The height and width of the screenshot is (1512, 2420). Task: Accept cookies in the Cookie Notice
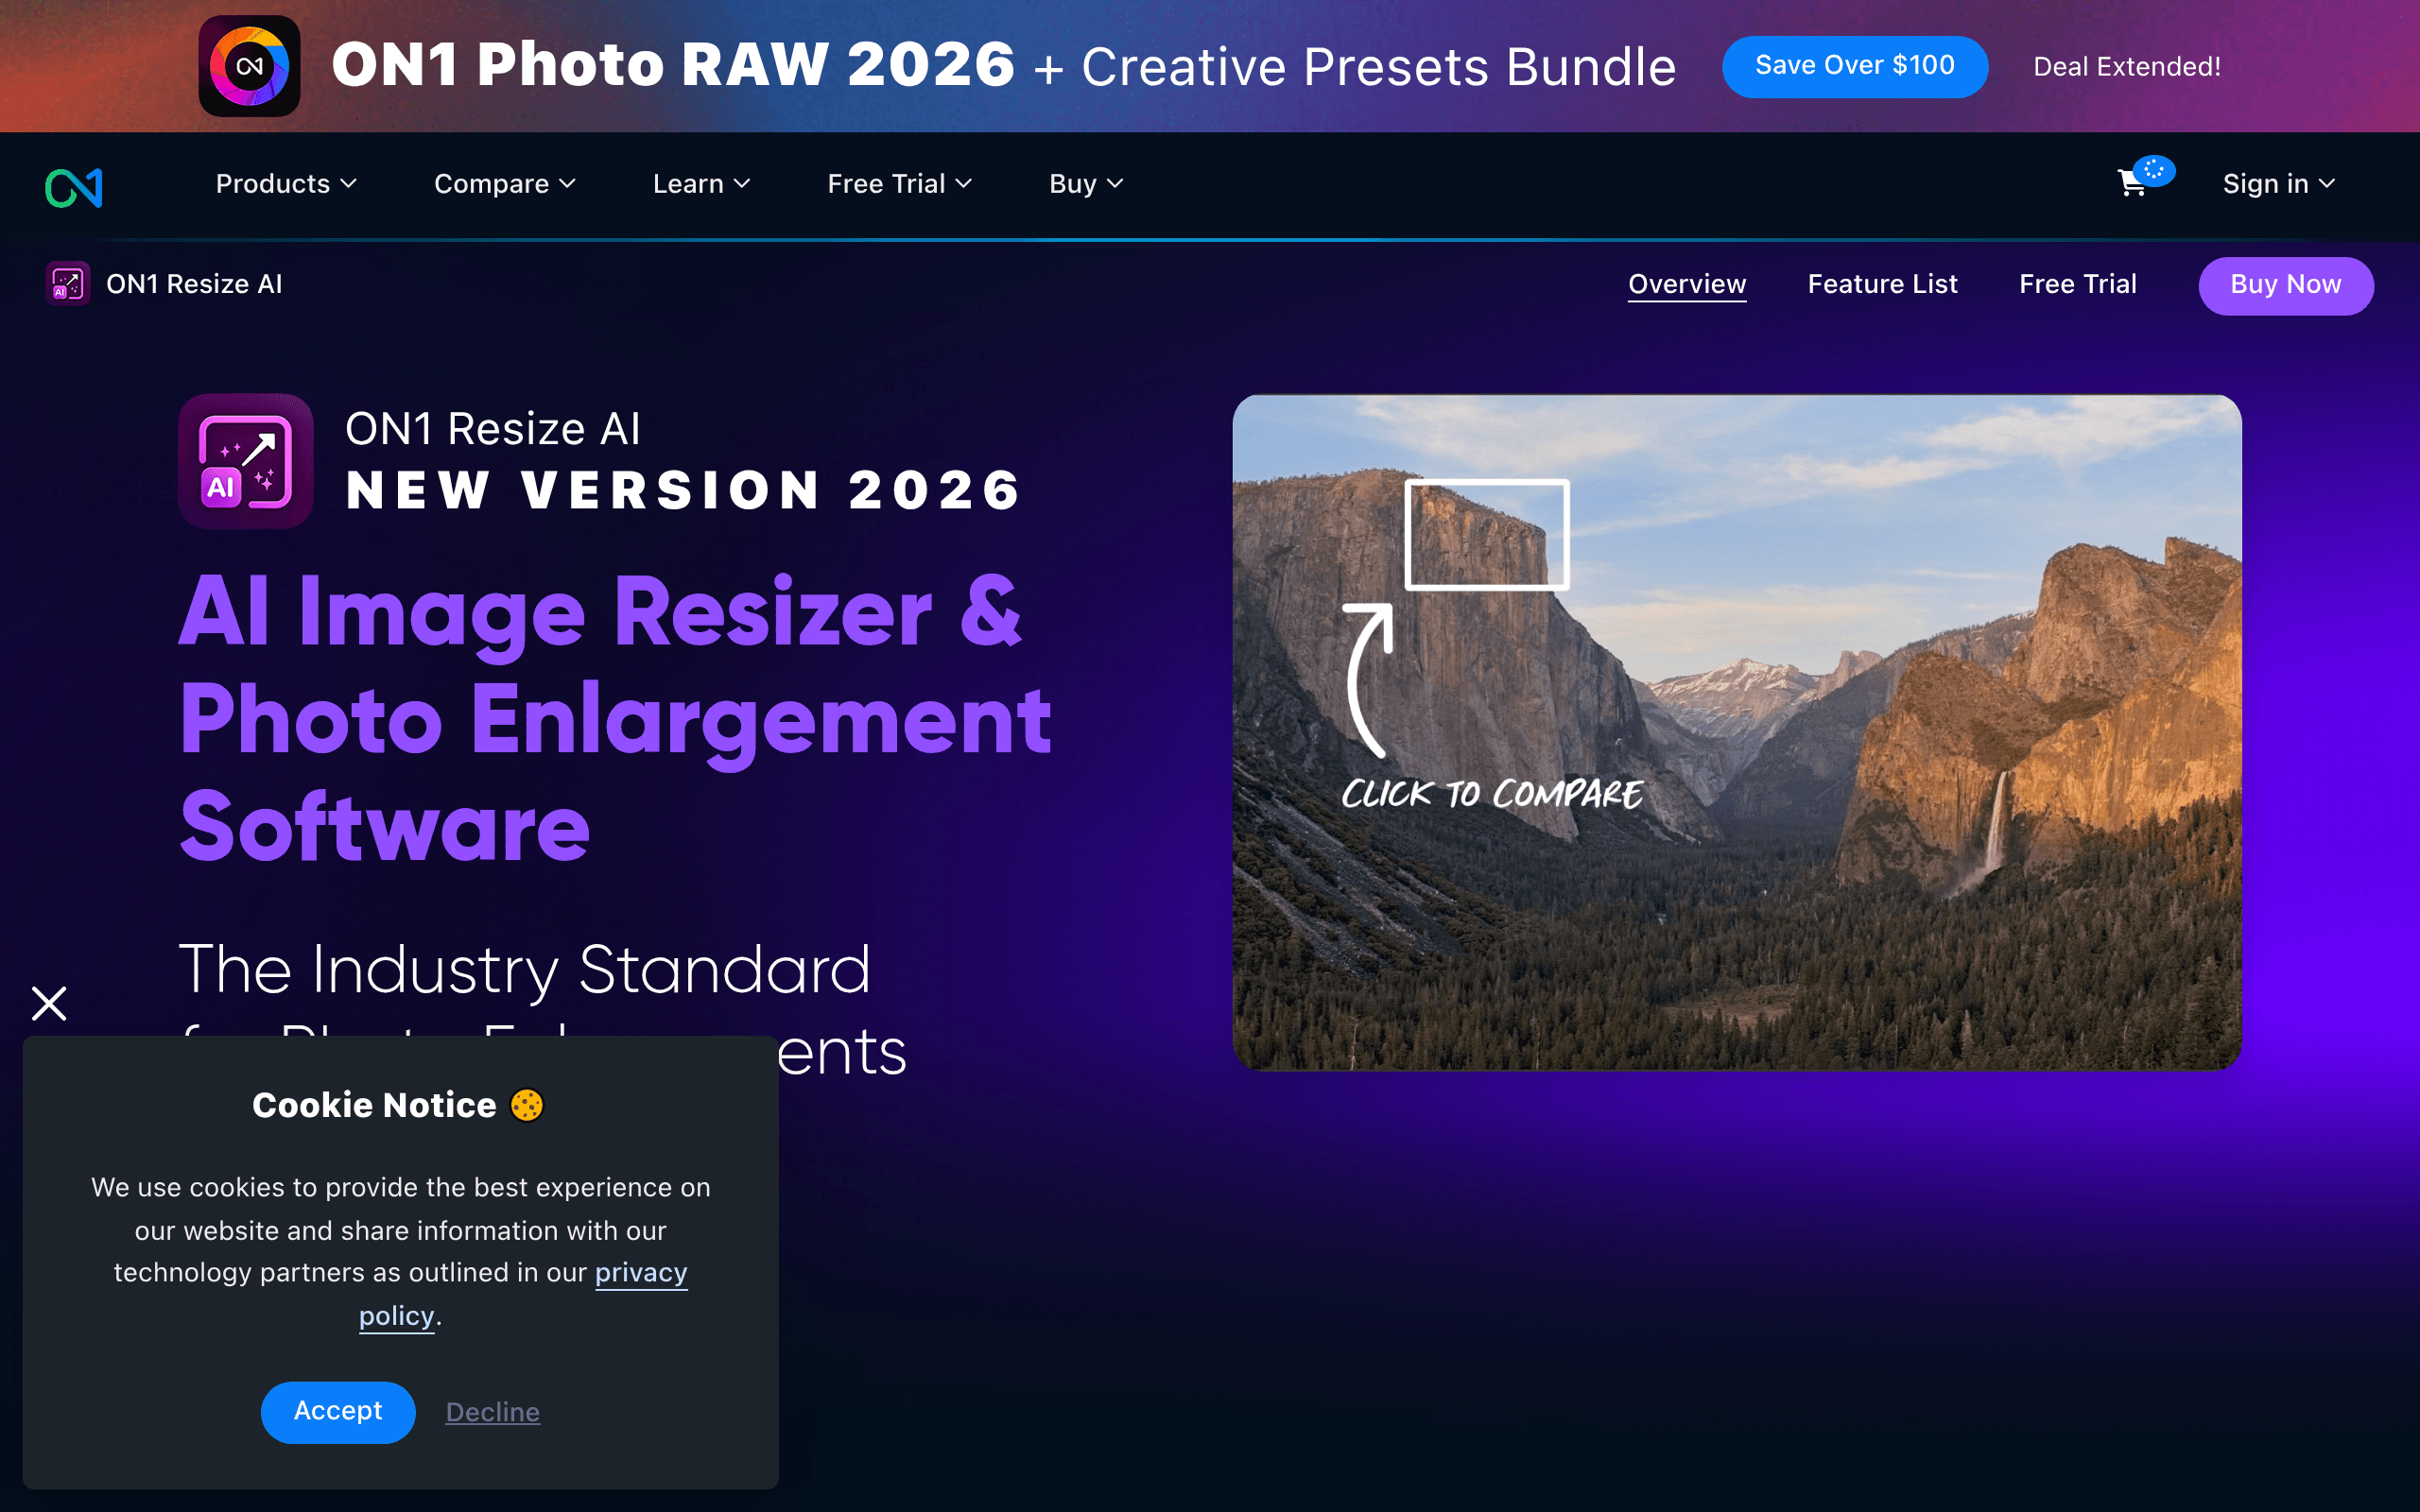point(338,1411)
